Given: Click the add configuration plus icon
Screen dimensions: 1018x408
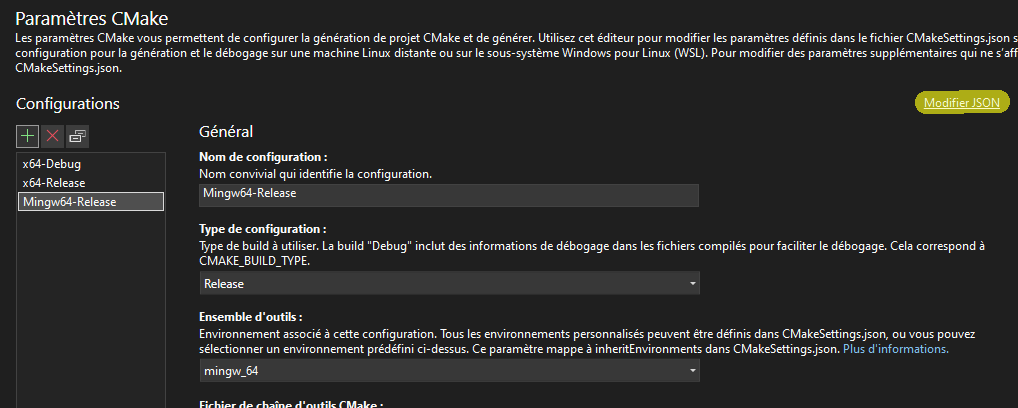Looking at the screenshot, I should click(28, 135).
